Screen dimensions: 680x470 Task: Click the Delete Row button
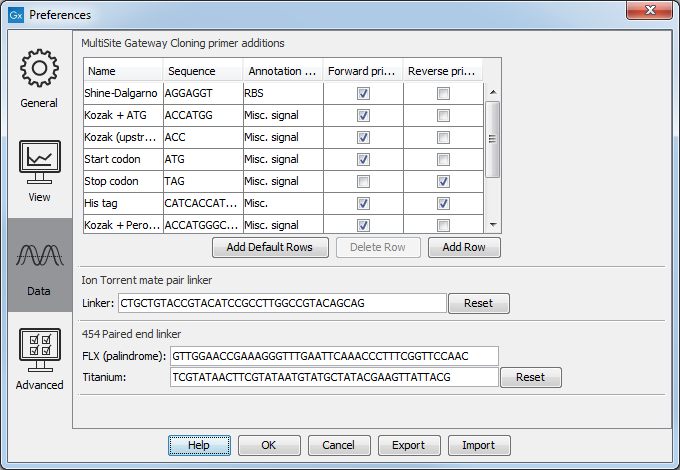tap(378, 247)
